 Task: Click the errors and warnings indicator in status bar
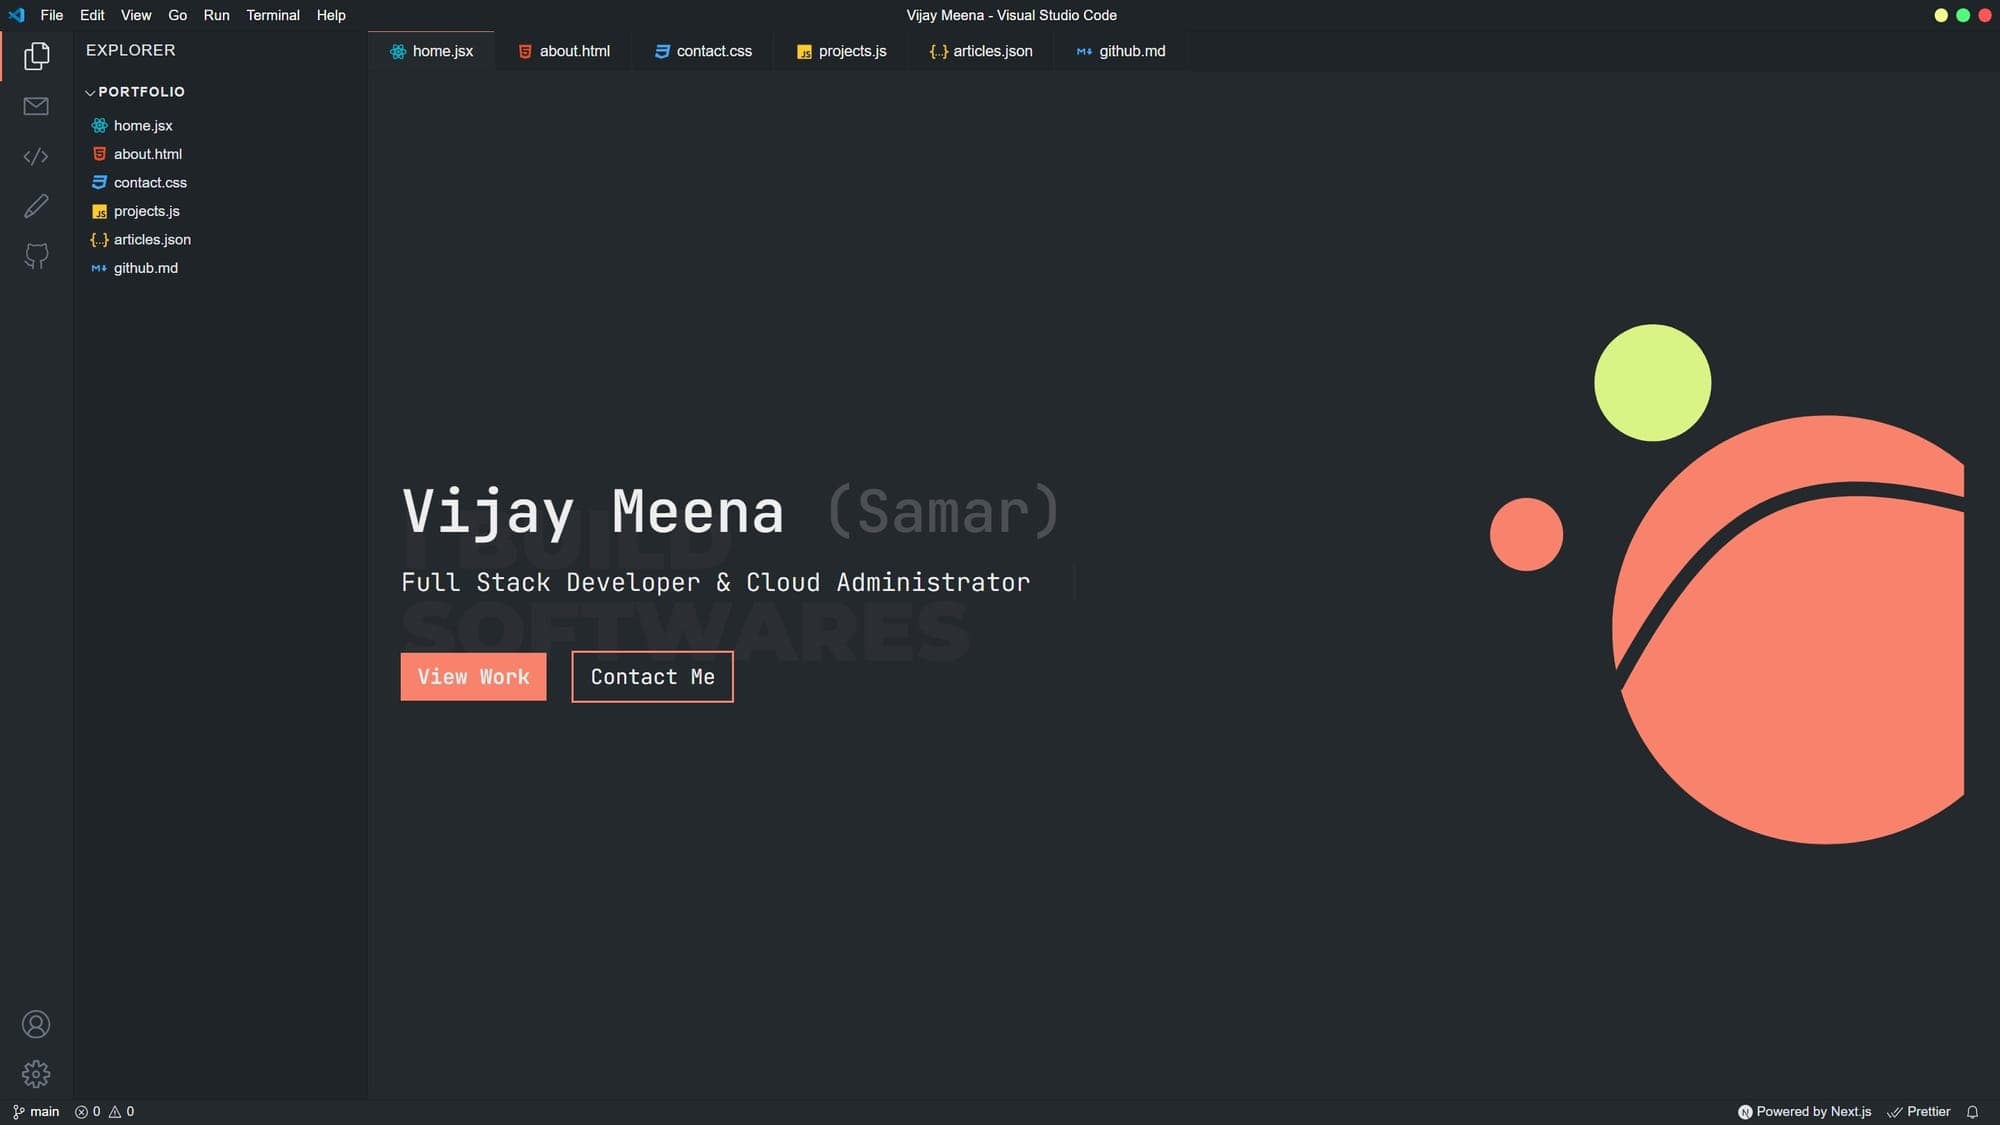(x=103, y=1111)
